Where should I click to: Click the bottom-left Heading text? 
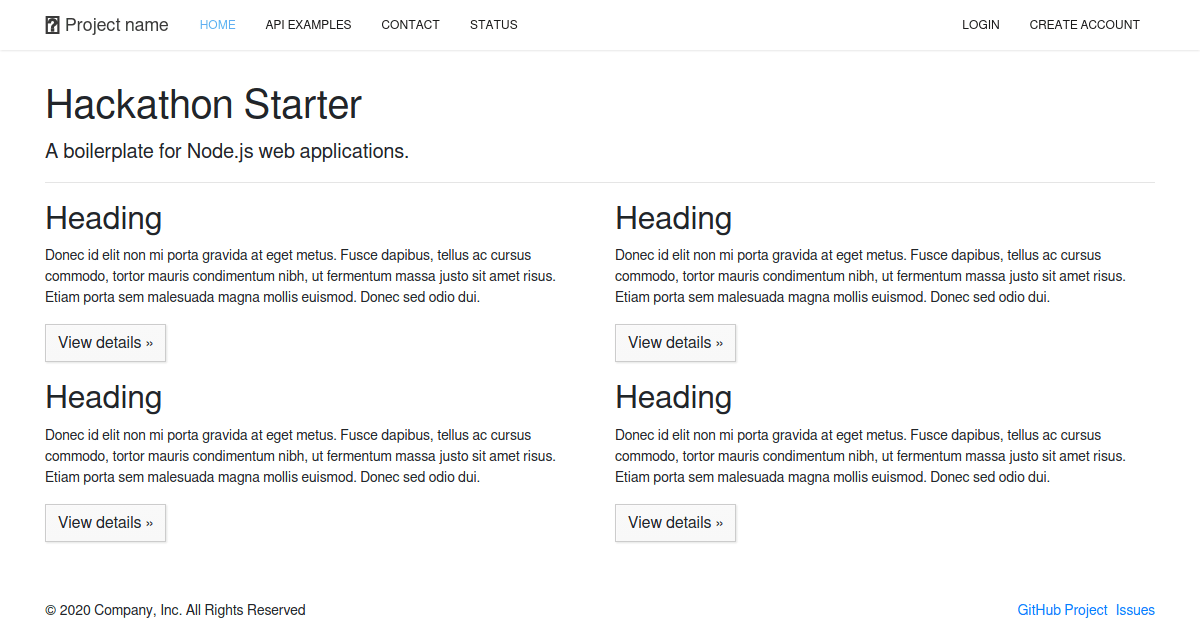(103, 397)
